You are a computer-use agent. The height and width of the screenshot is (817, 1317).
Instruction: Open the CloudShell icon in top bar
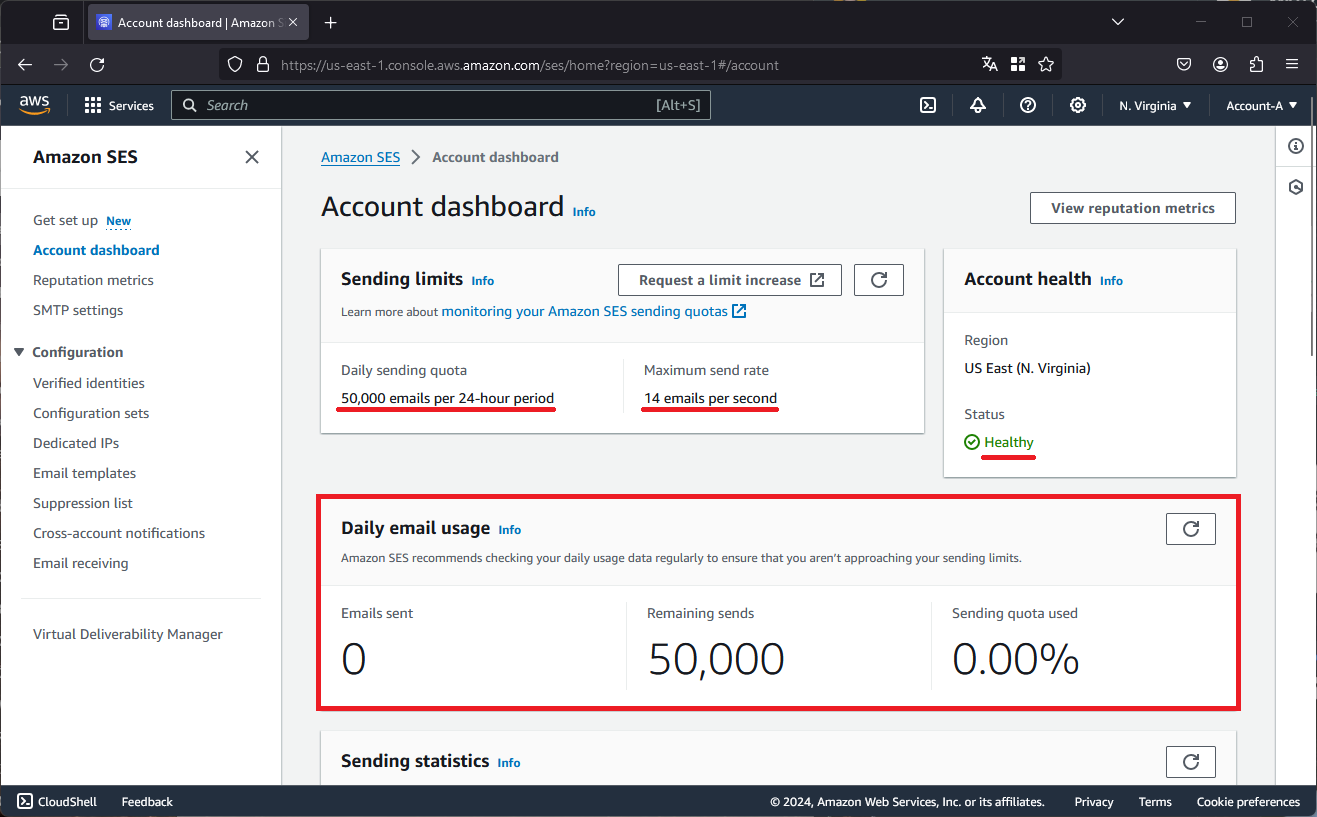pos(928,105)
